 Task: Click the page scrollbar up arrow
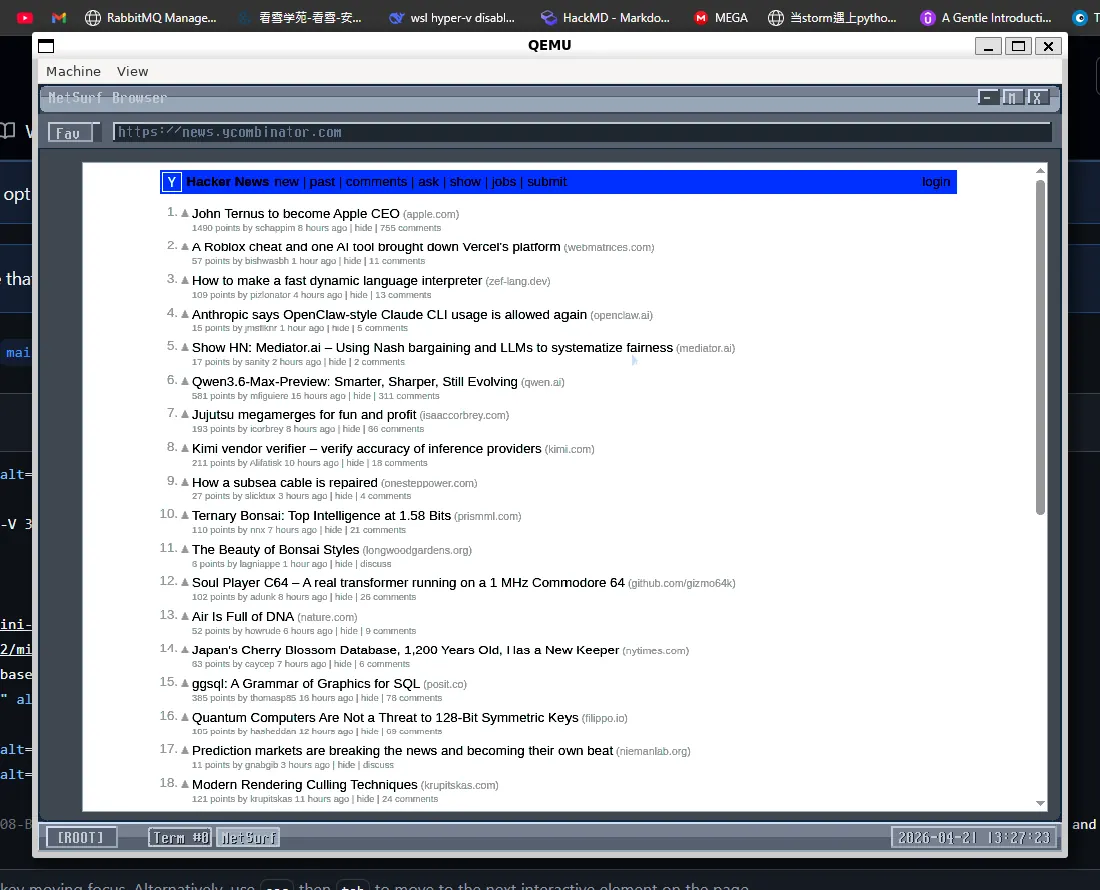1040,170
